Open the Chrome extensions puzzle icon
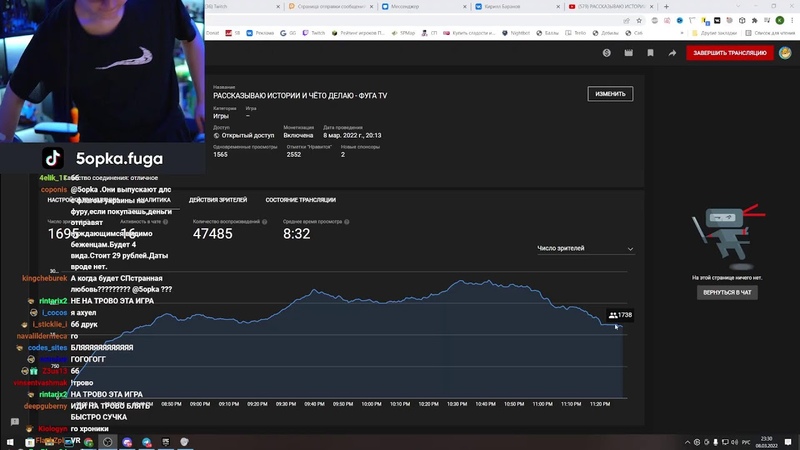 click(755, 20)
